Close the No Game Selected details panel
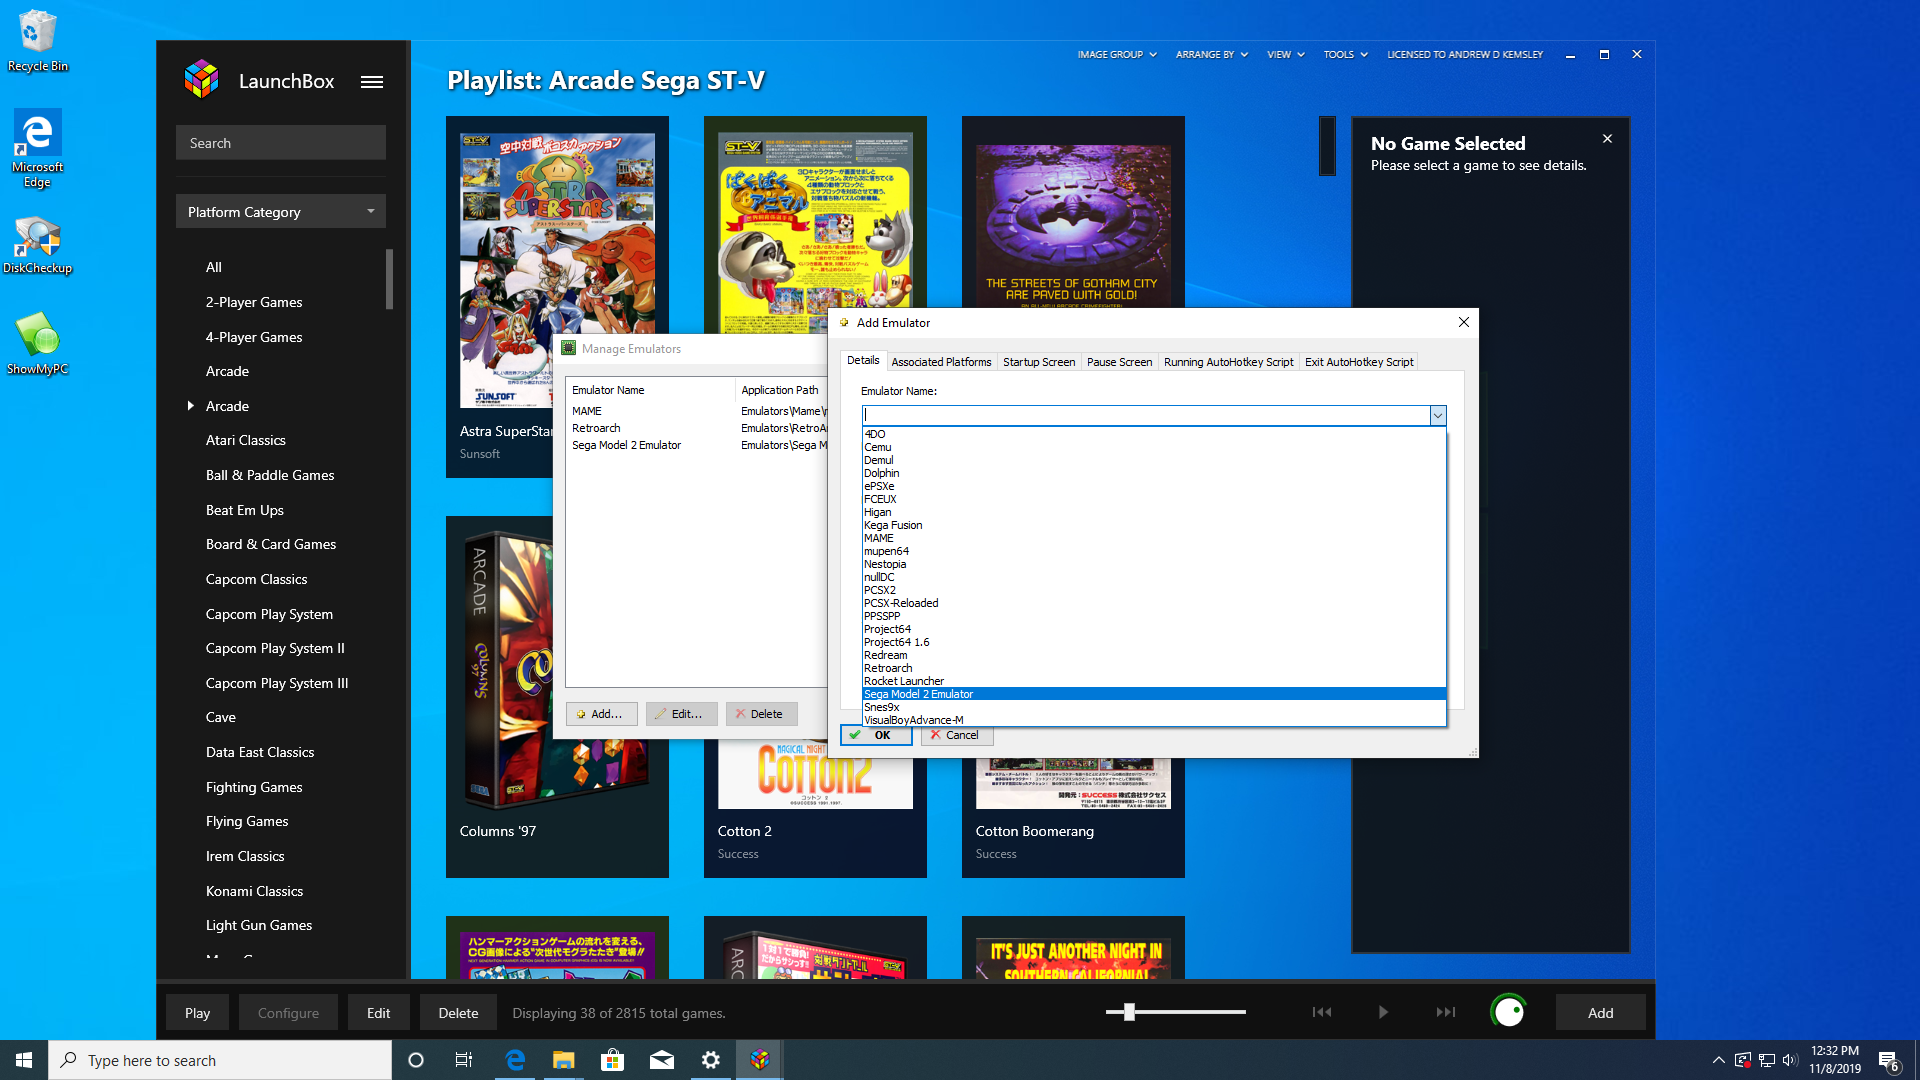Viewport: 1920px width, 1080px height. pos(1607,139)
